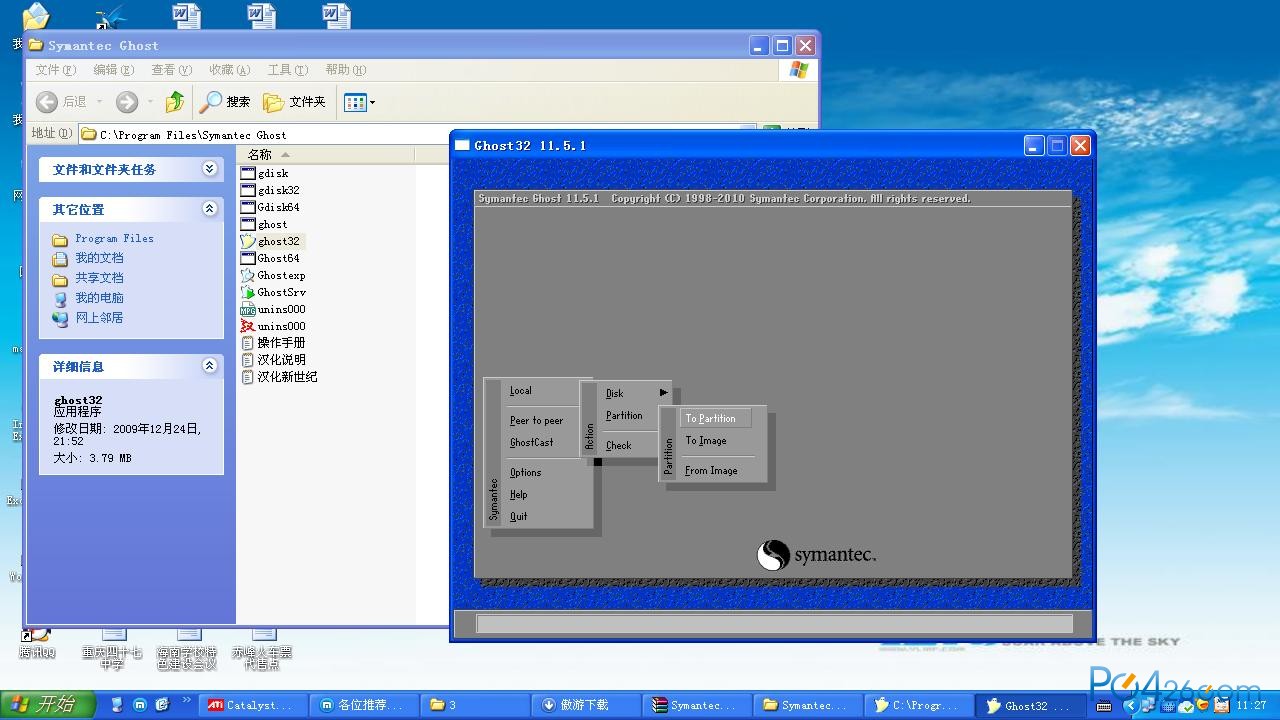Choose To Partition in Ghost submenu

(x=715, y=419)
